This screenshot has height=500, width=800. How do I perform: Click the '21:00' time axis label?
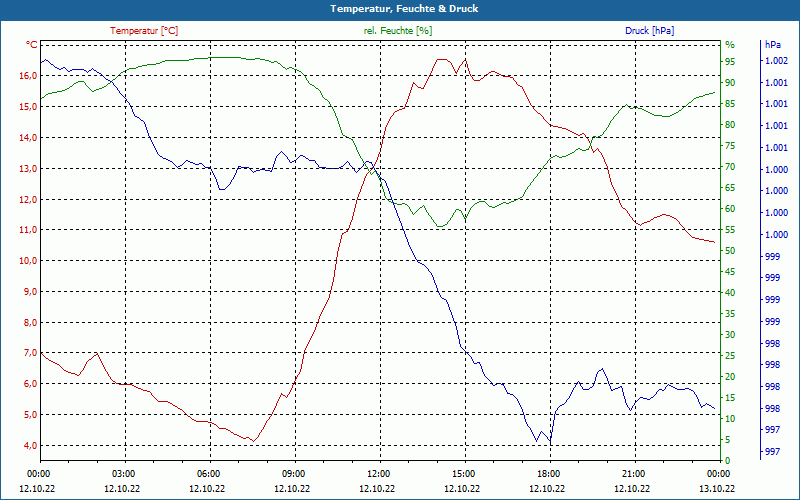coord(635,473)
